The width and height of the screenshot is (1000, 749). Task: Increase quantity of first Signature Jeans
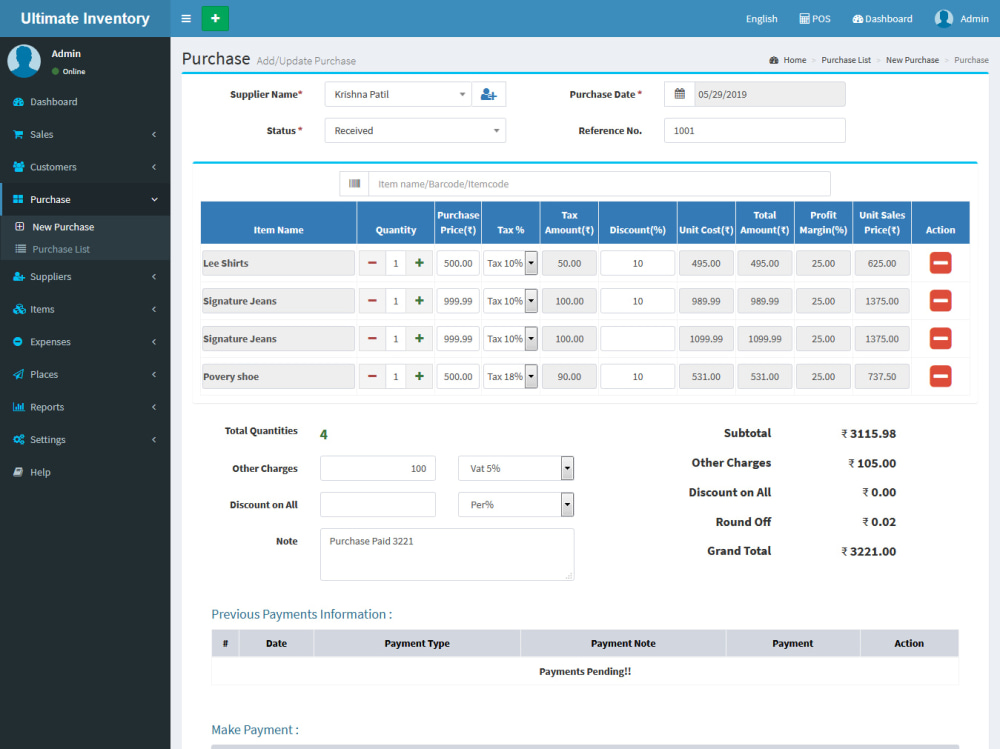[419, 300]
